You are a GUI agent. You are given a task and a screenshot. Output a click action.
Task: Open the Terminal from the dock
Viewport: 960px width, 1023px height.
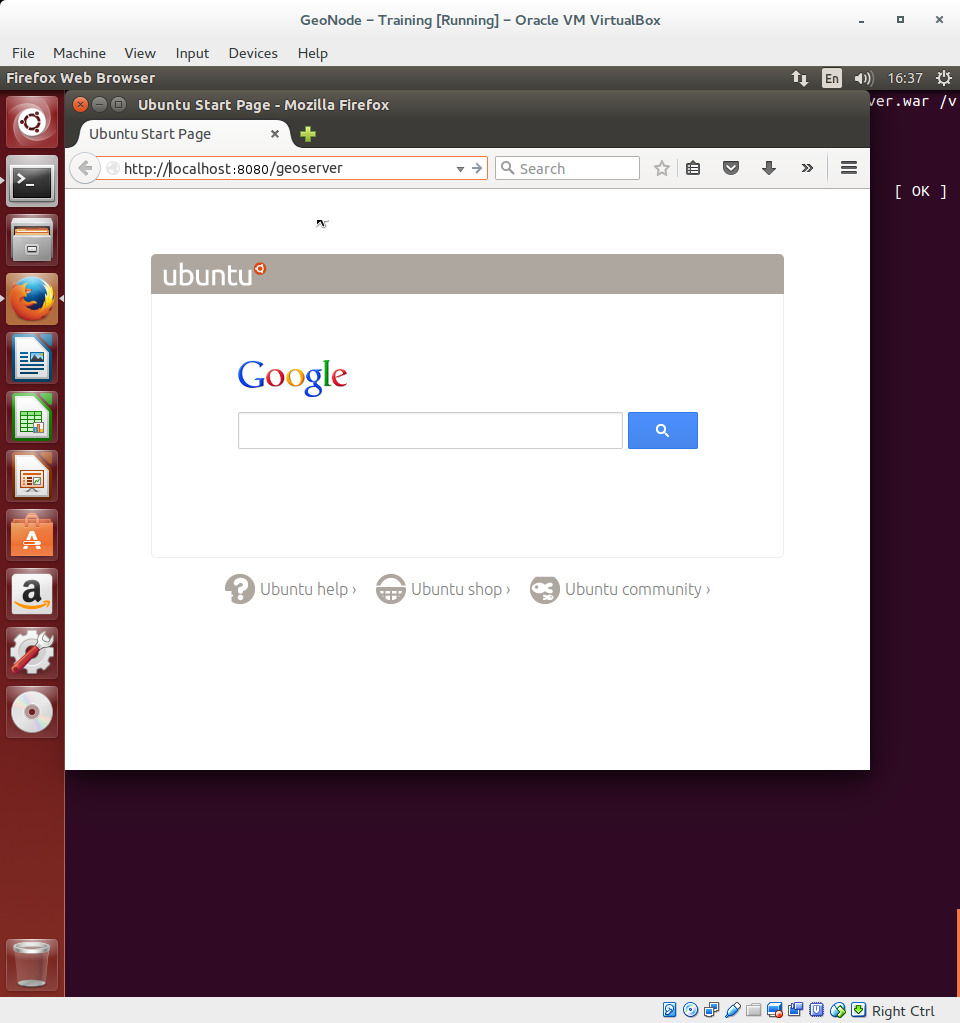coord(32,181)
